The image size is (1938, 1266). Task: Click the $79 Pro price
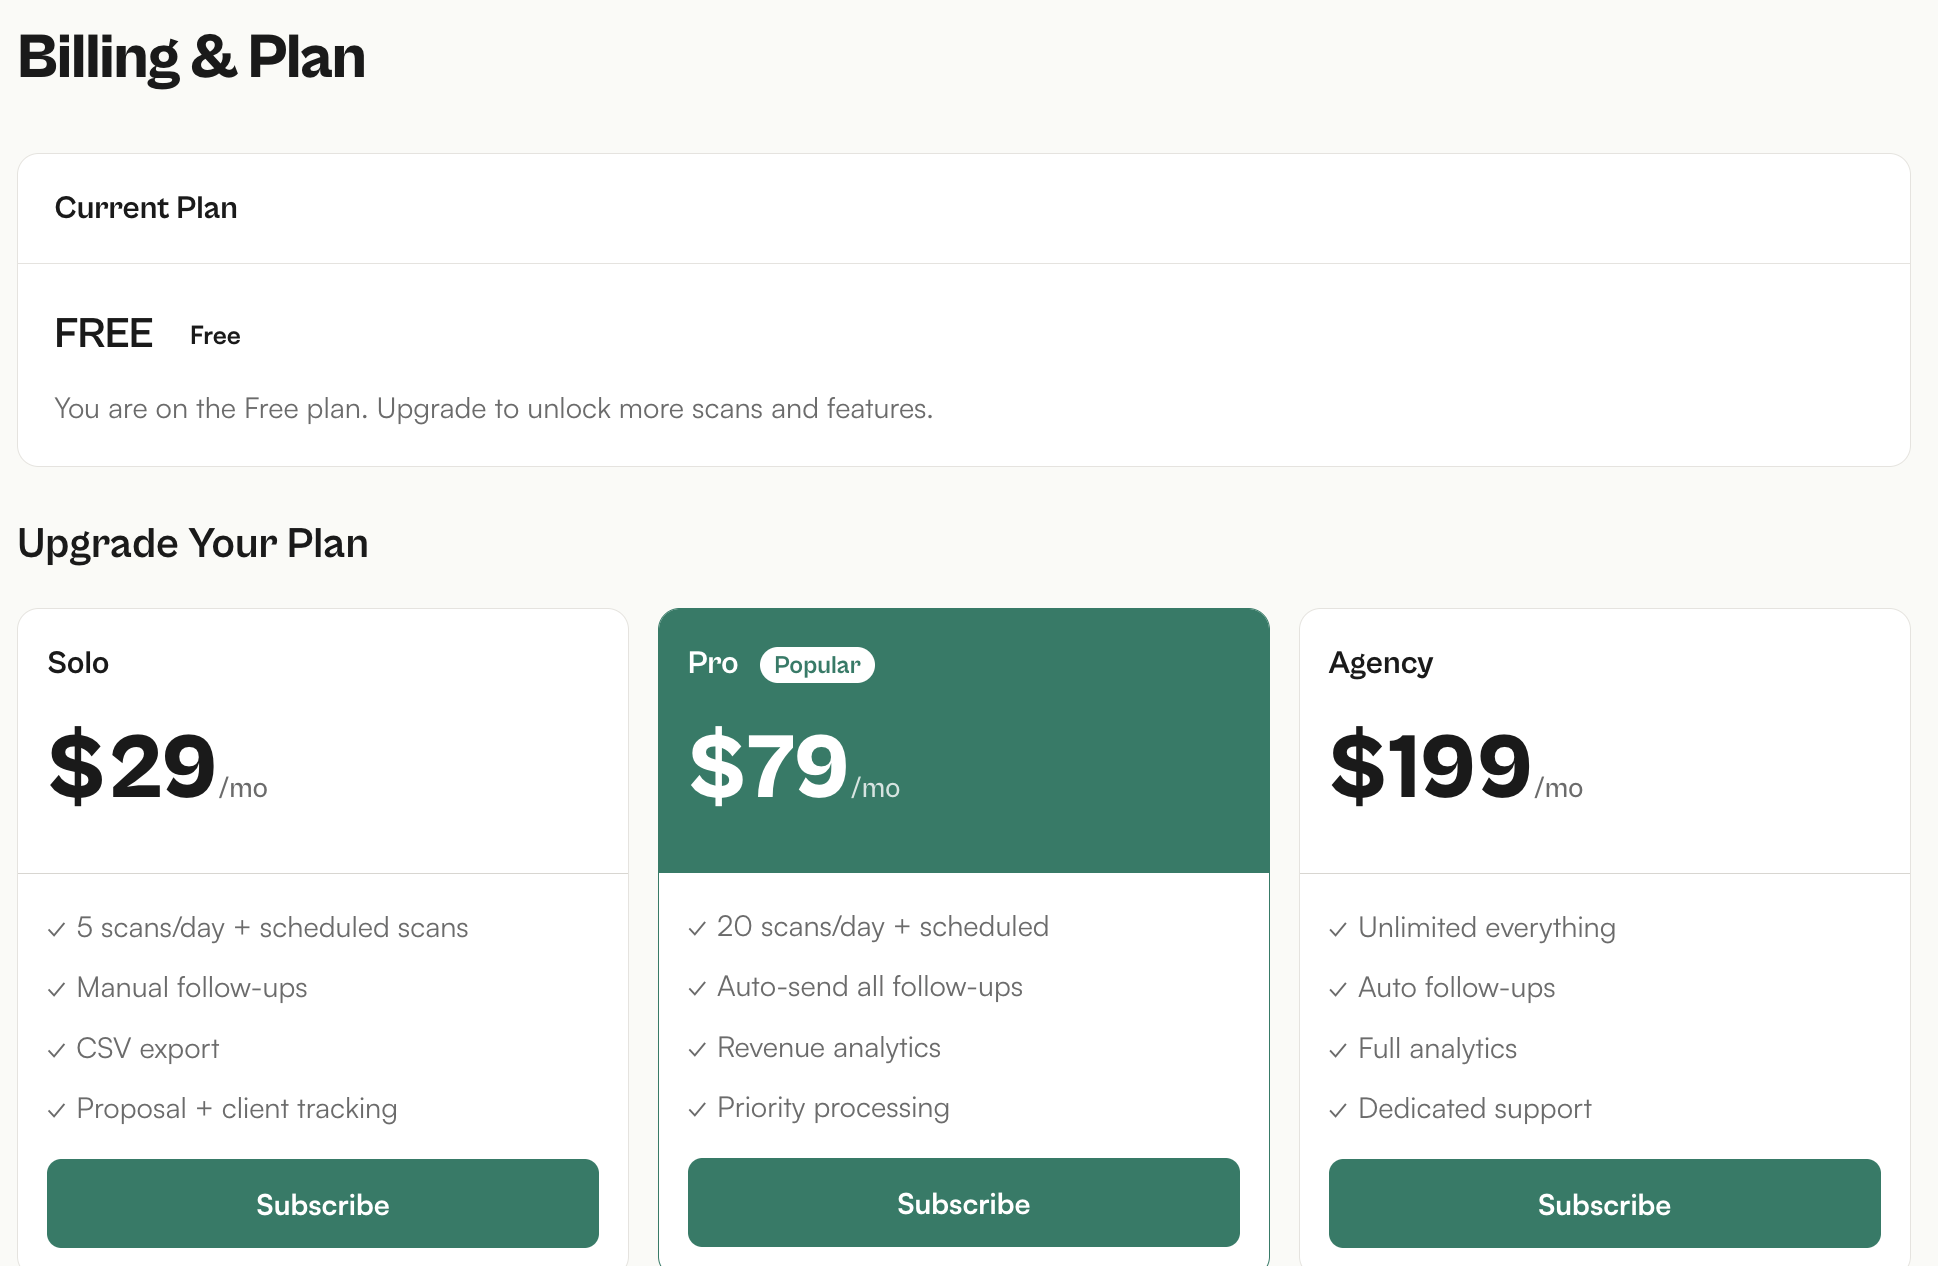click(768, 766)
